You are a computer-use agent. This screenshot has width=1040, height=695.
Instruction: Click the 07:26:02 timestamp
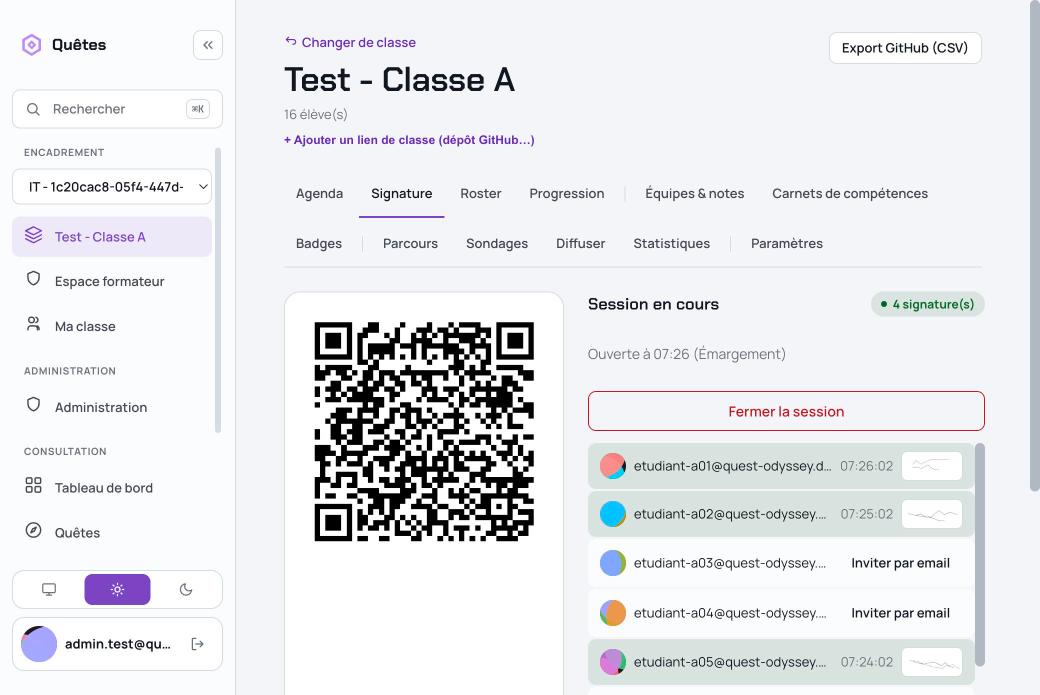click(x=866, y=466)
